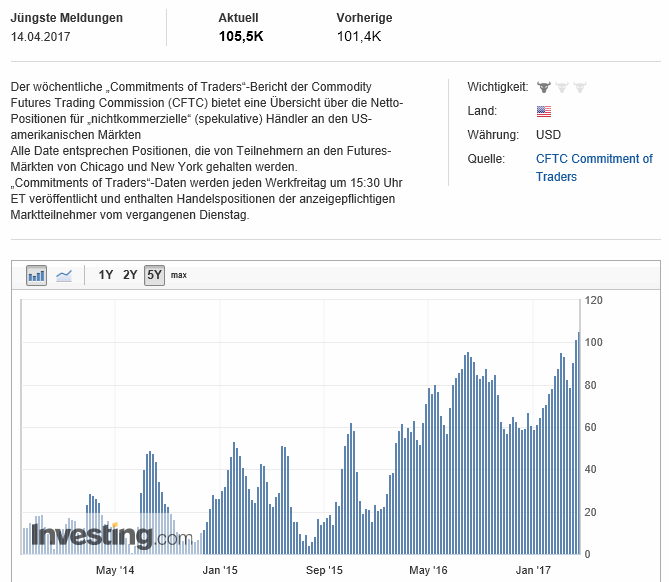
Task: Click the 40 y-axis label
Action: click(x=590, y=469)
